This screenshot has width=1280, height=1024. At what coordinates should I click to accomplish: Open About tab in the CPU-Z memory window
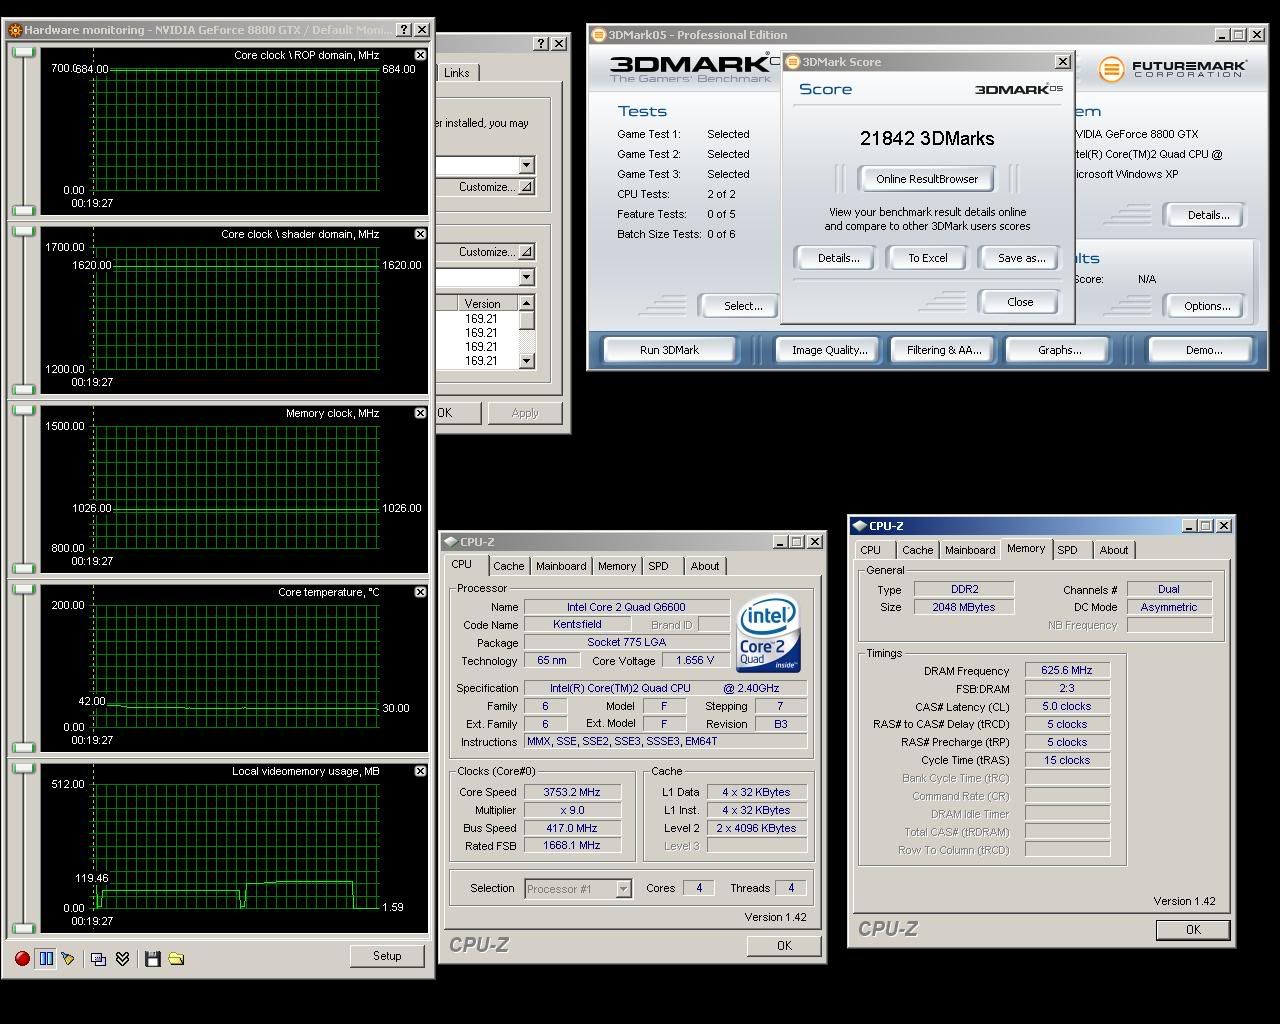click(1114, 550)
